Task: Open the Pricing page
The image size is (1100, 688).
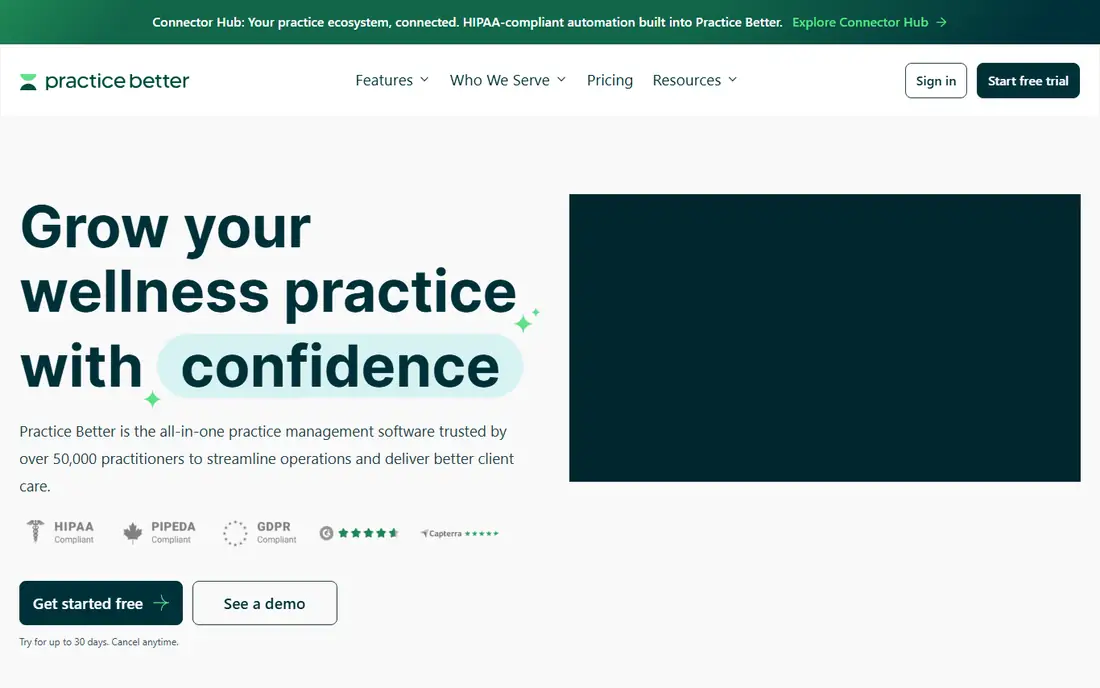Action: pyautogui.click(x=610, y=80)
